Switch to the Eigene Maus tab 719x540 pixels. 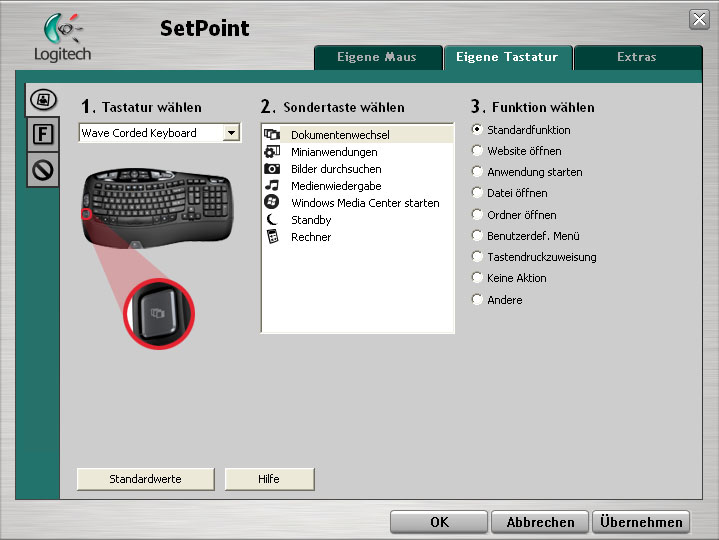click(x=377, y=57)
